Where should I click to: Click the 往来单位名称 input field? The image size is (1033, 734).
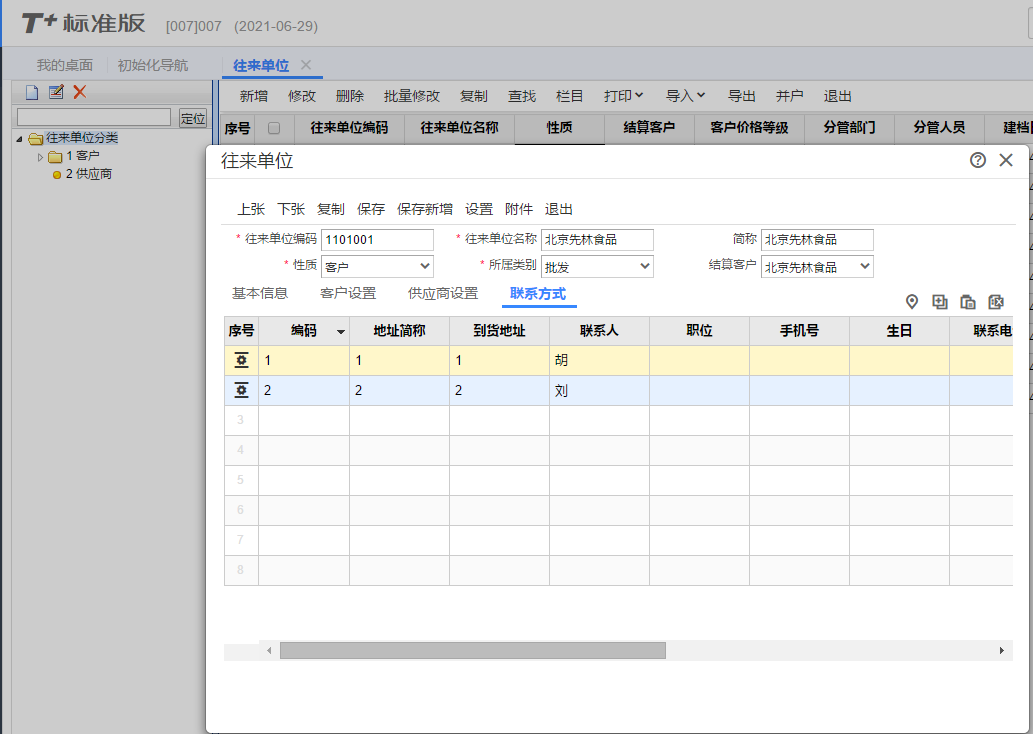pyautogui.click(x=598, y=240)
